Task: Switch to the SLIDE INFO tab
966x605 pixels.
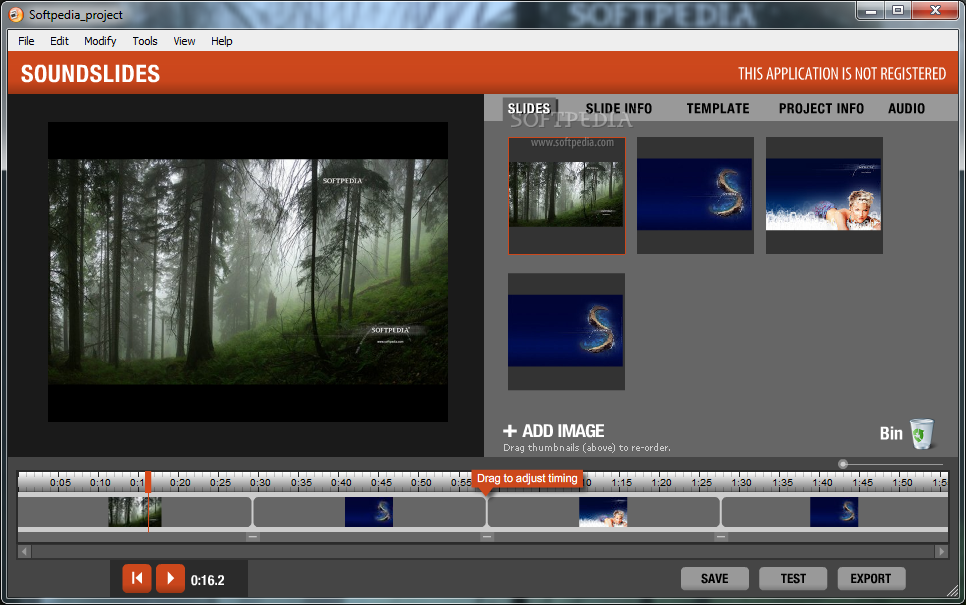Action: pos(619,108)
